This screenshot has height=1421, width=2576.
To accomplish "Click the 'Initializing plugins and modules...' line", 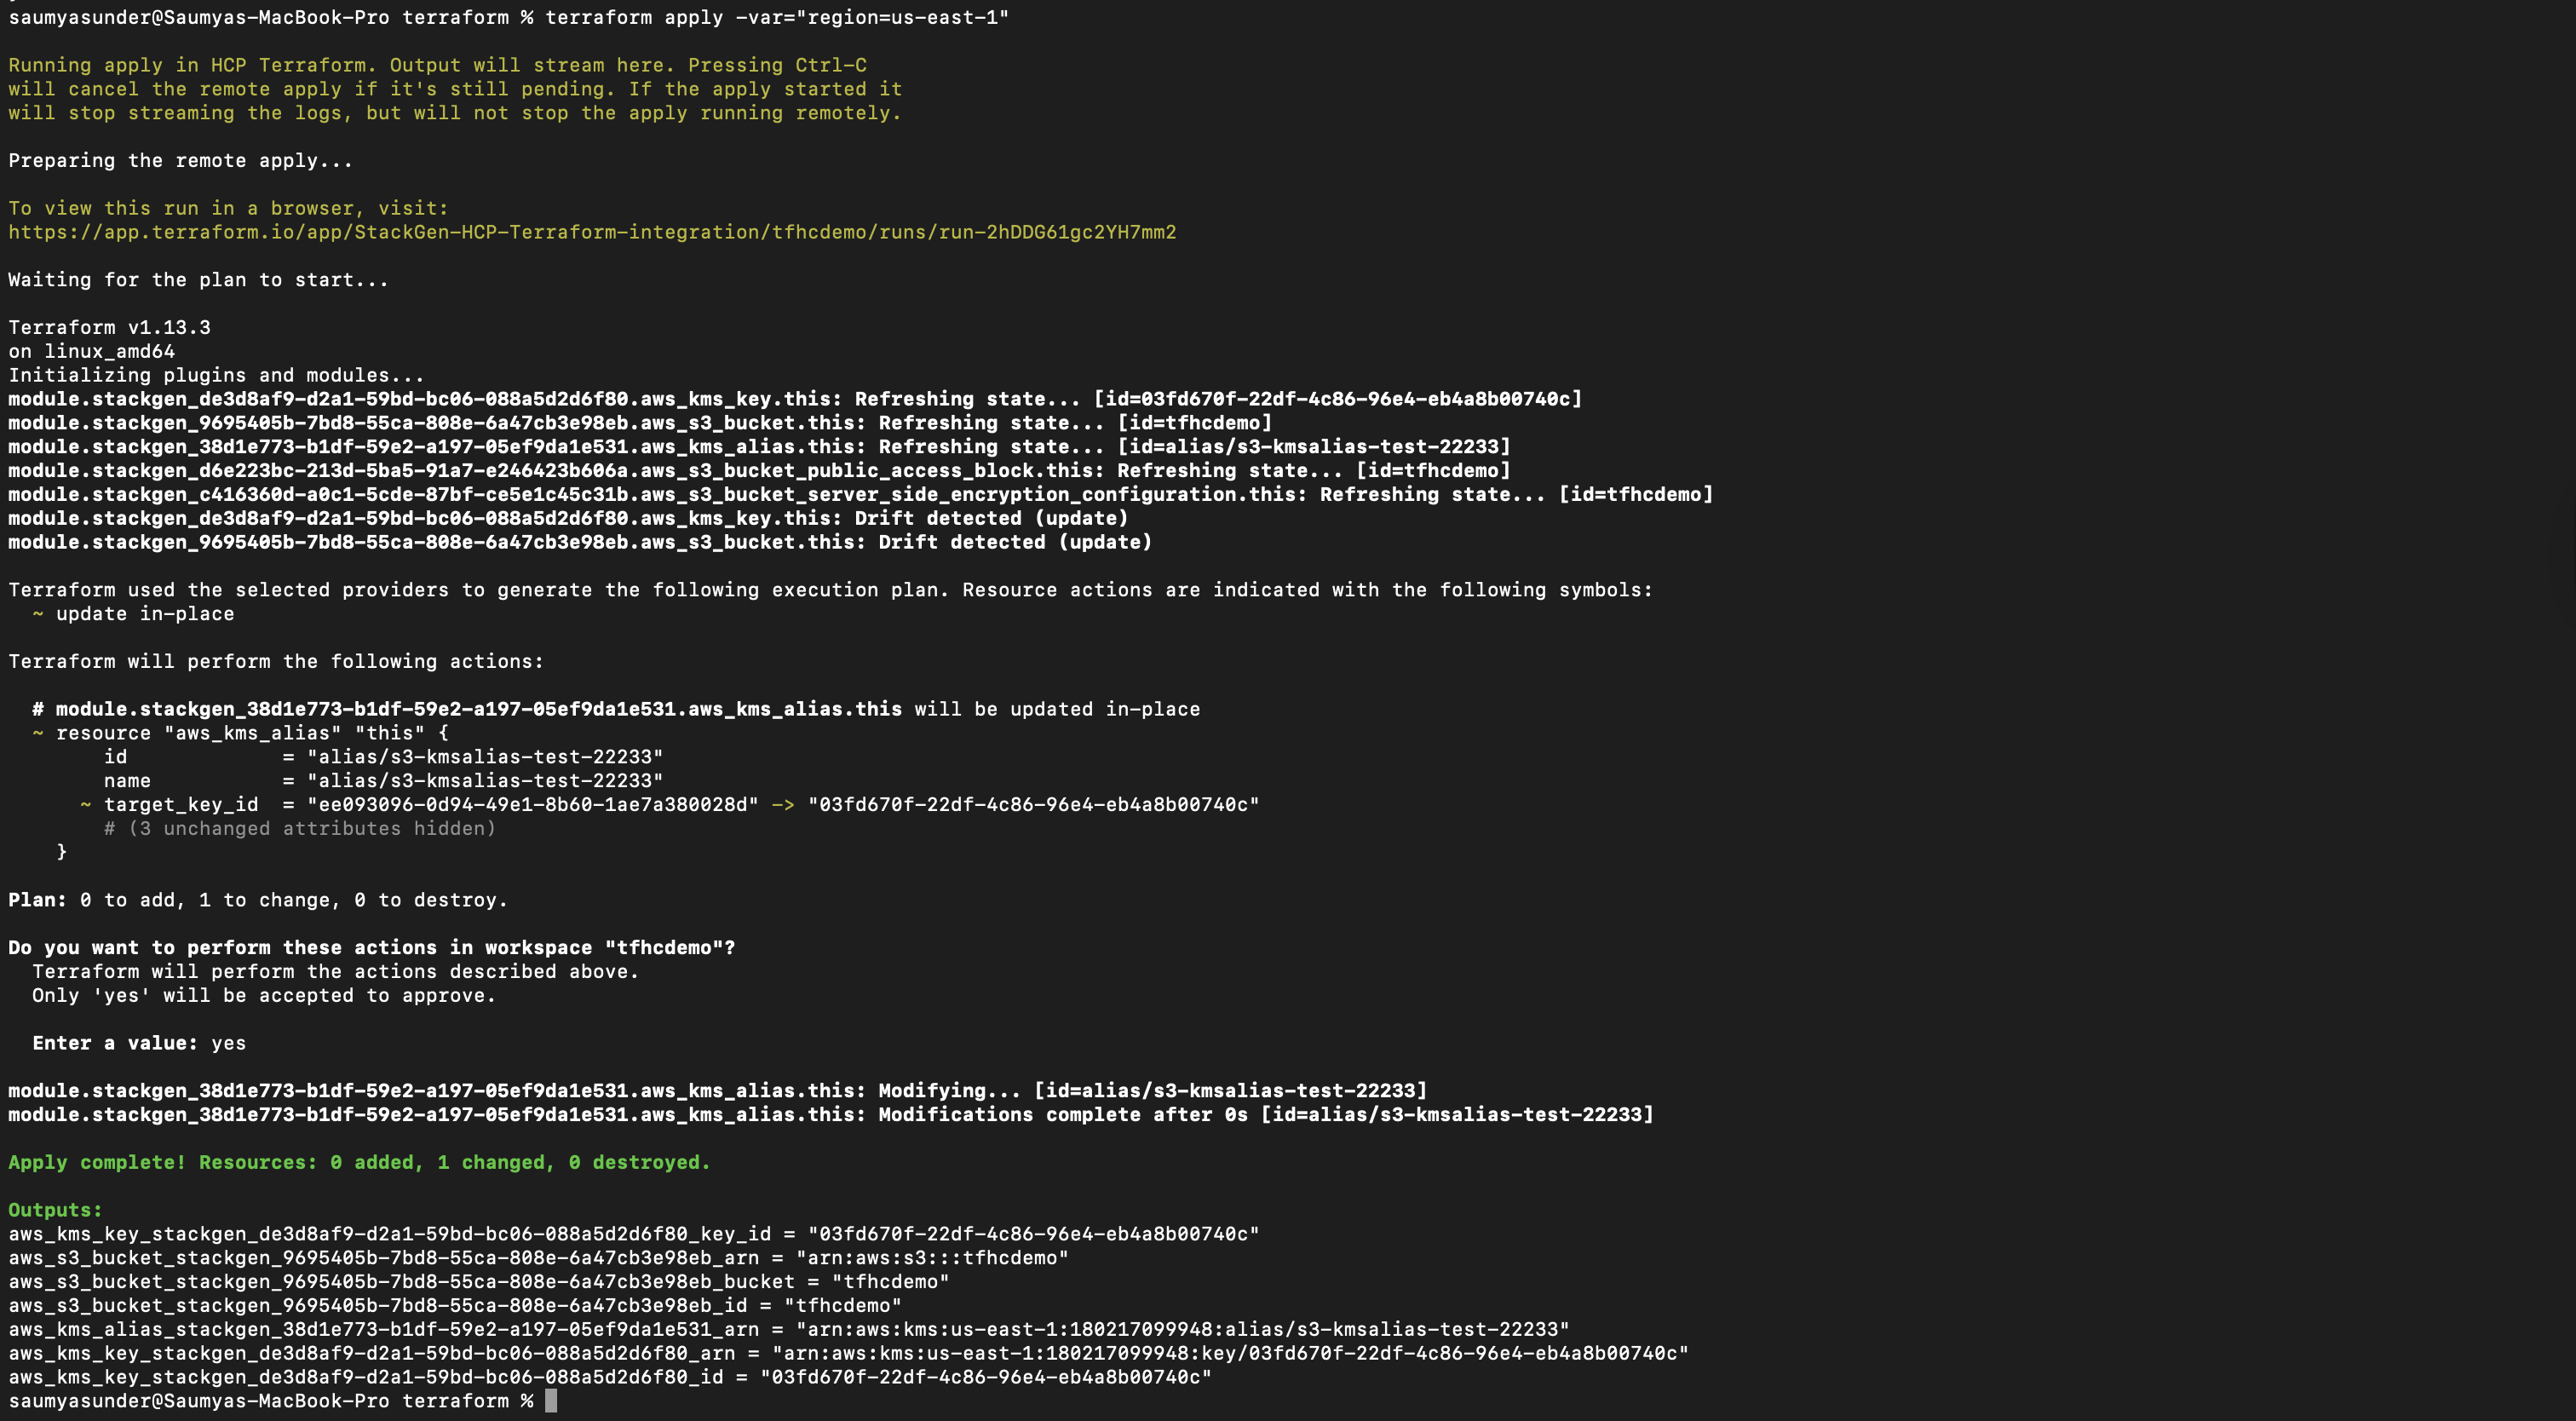I will (x=216, y=375).
